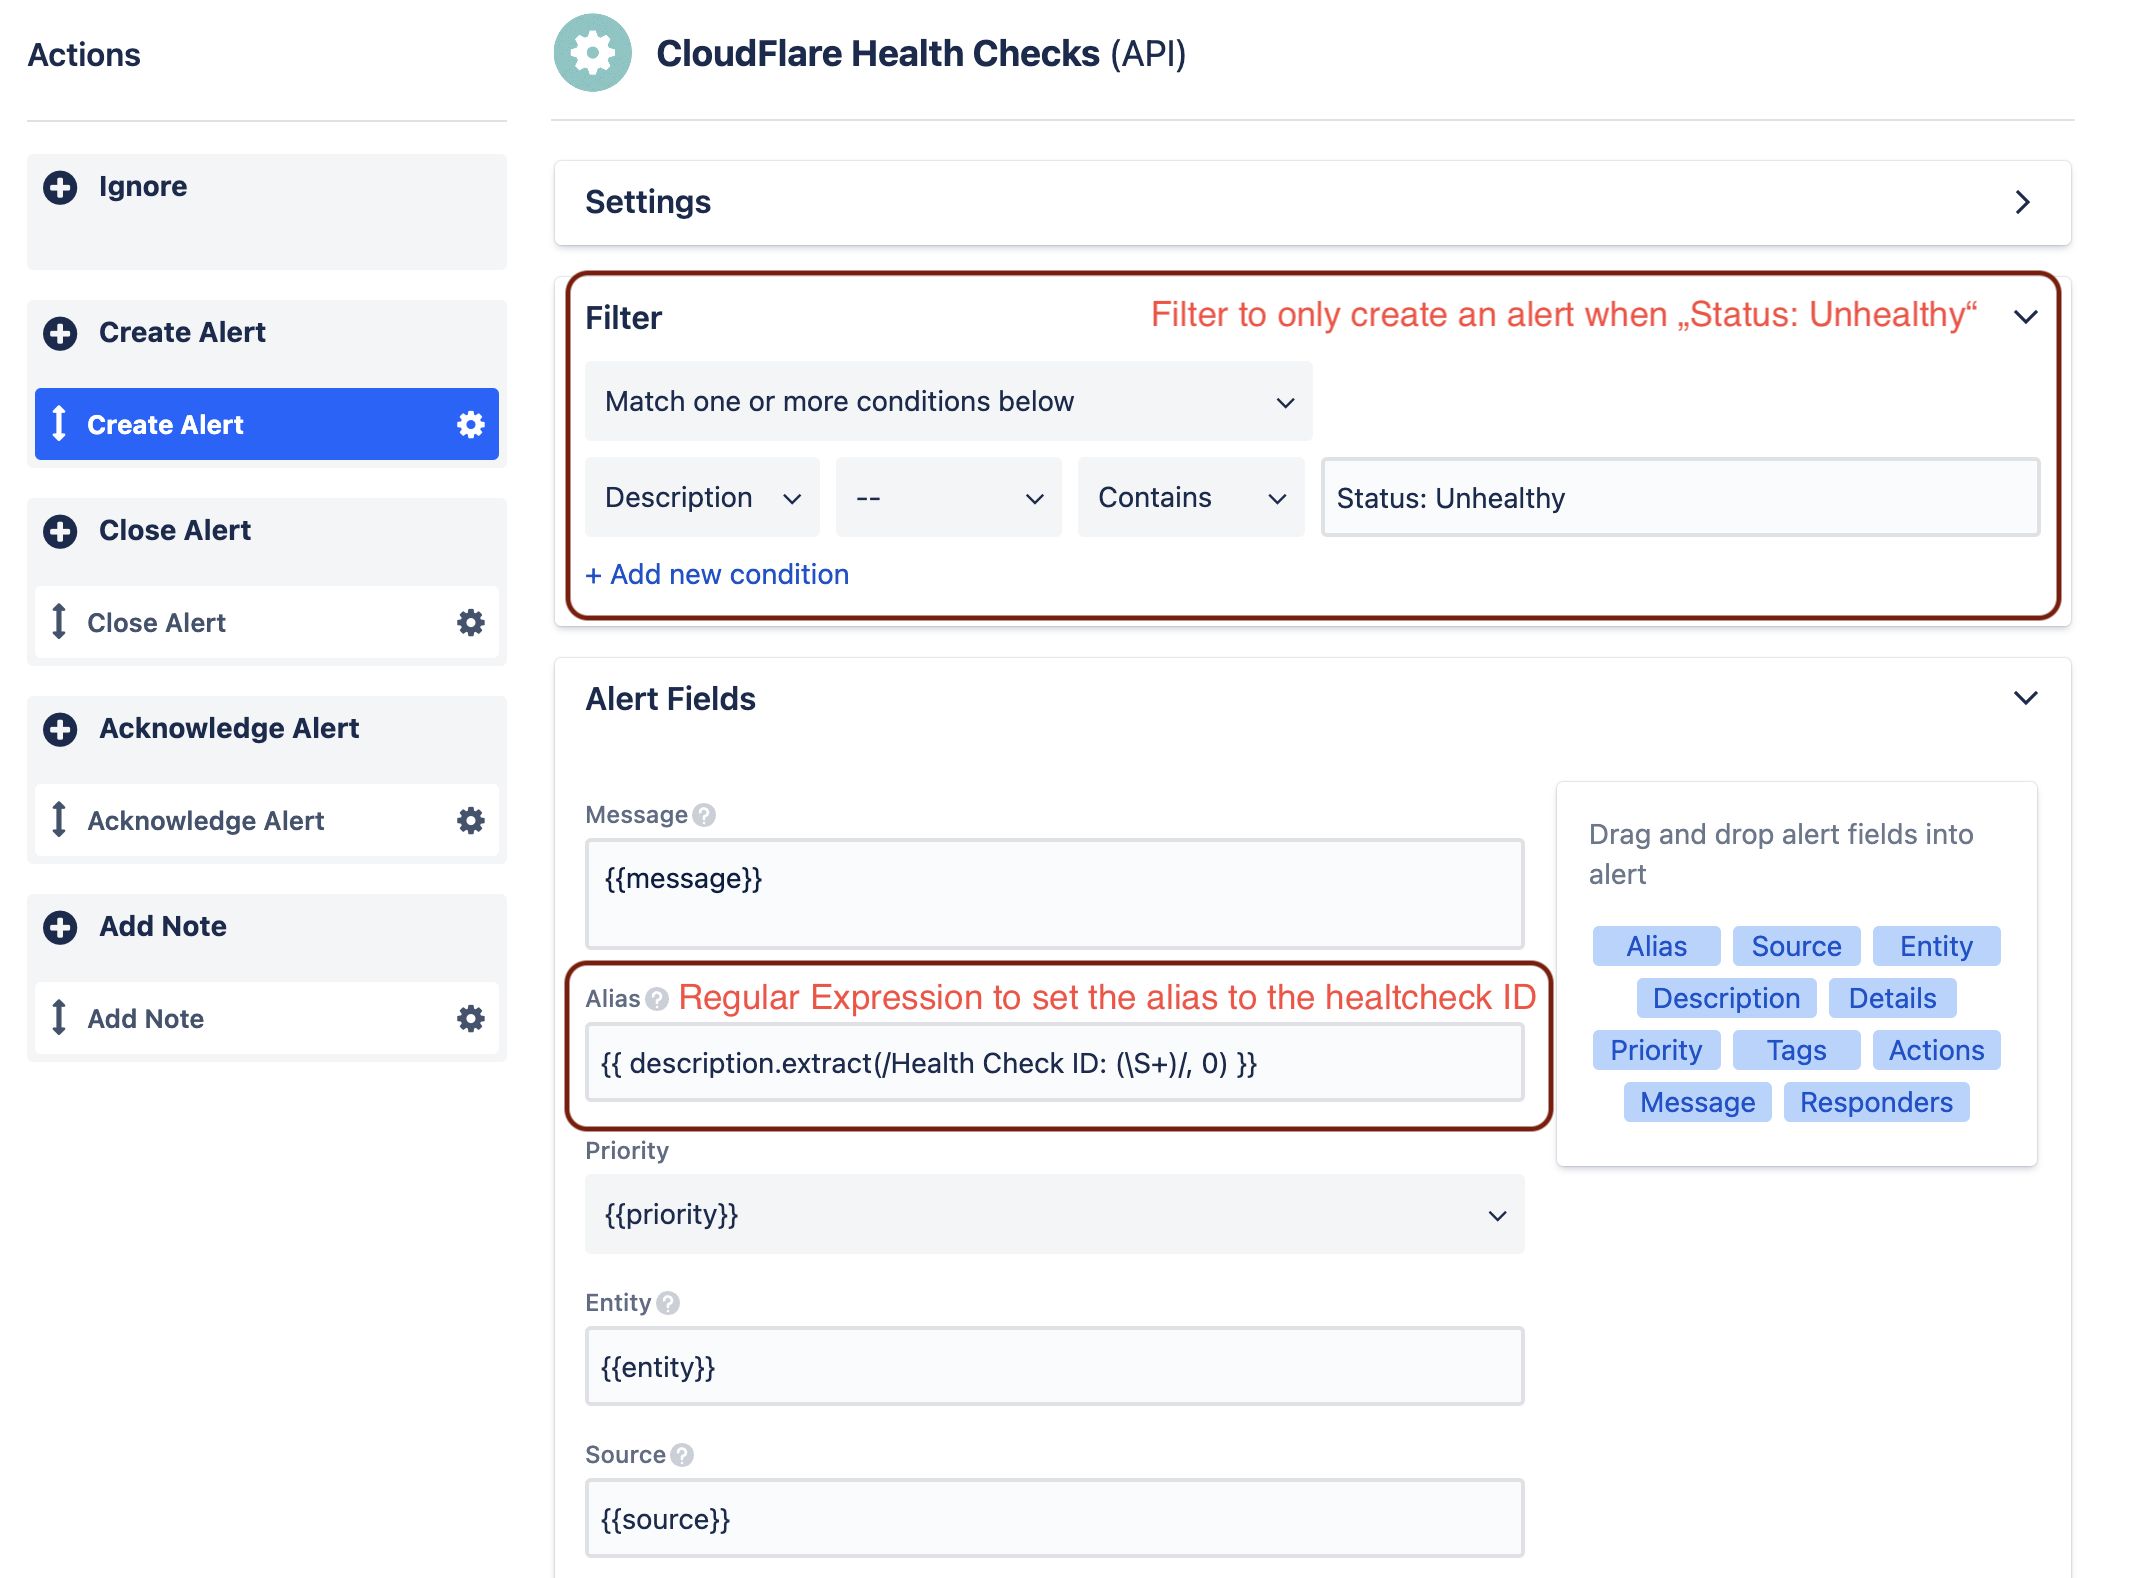Click the plus icon beside Acknowledge Alert heading
The image size is (2146, 1578).
(60, 729)
